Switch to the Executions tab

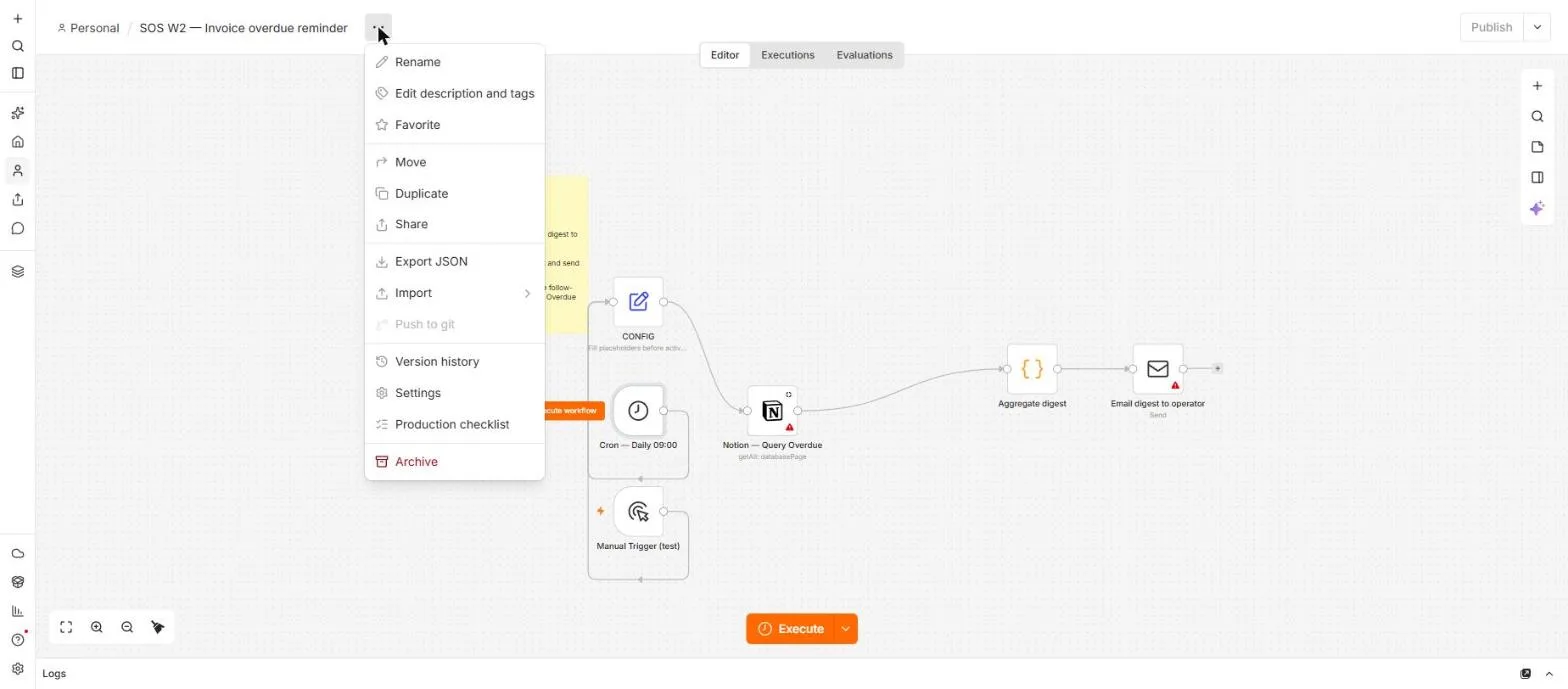tap(787, 55)
